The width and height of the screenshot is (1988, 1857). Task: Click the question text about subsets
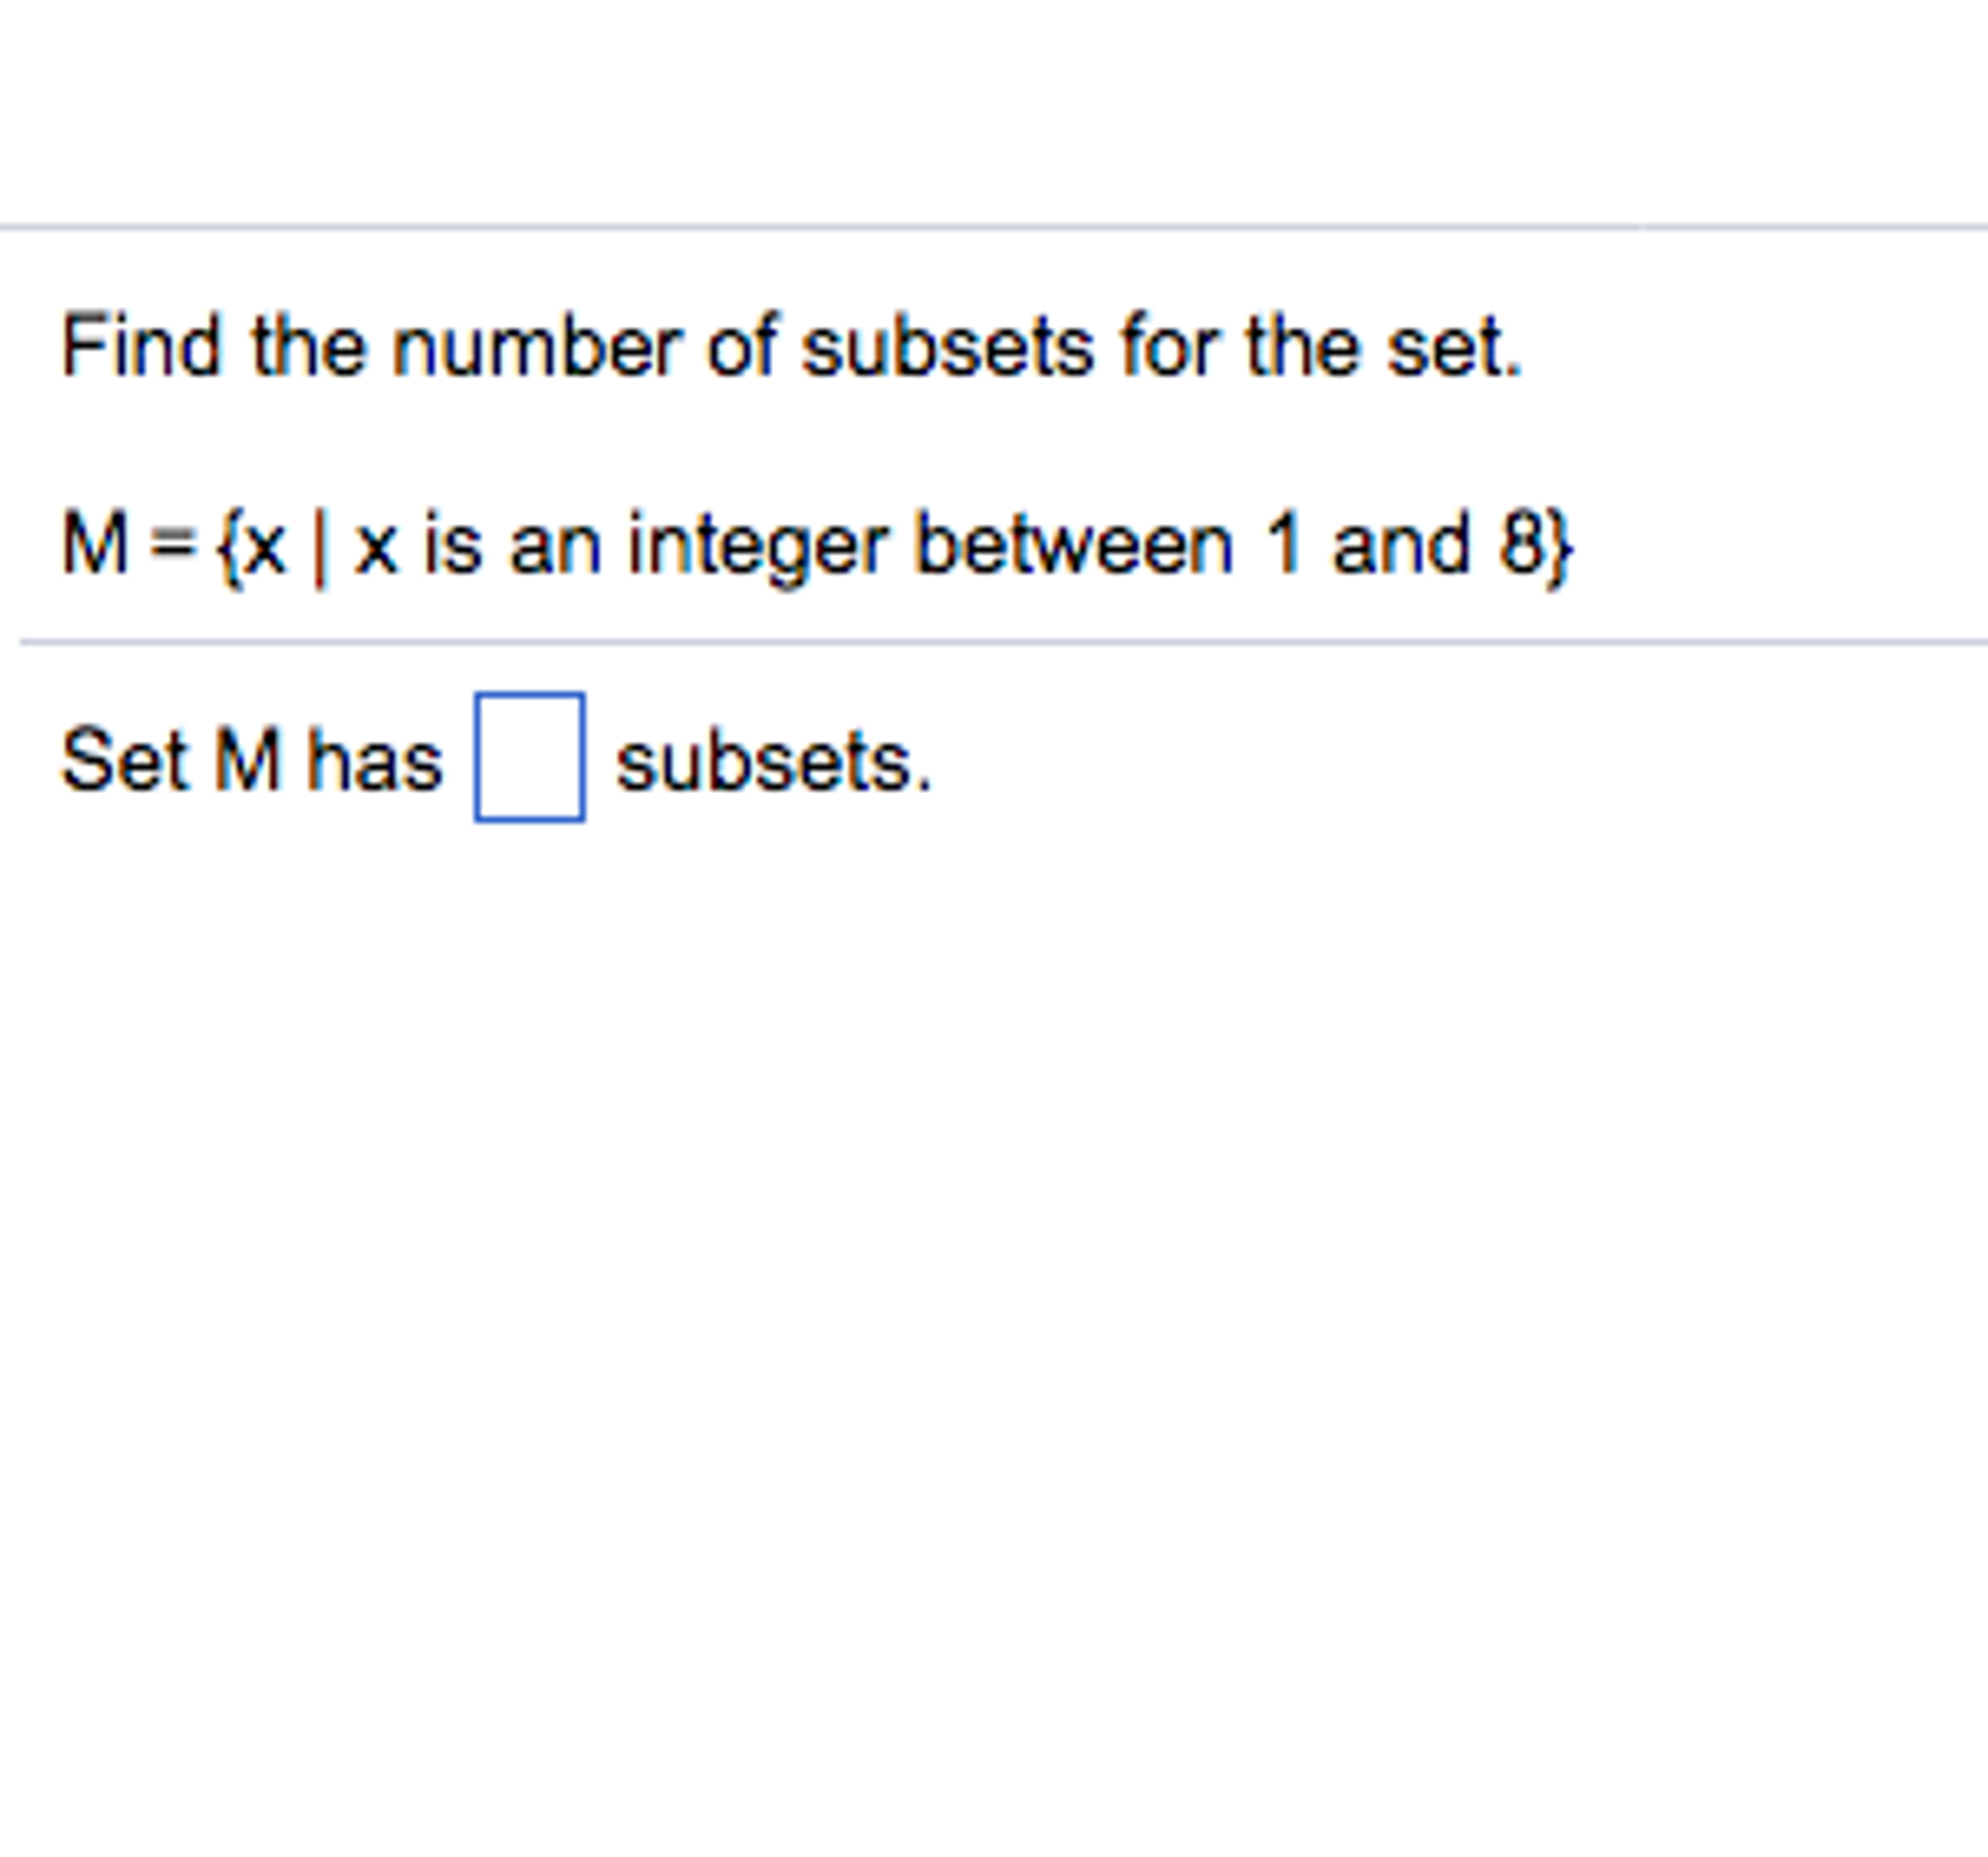790,345
